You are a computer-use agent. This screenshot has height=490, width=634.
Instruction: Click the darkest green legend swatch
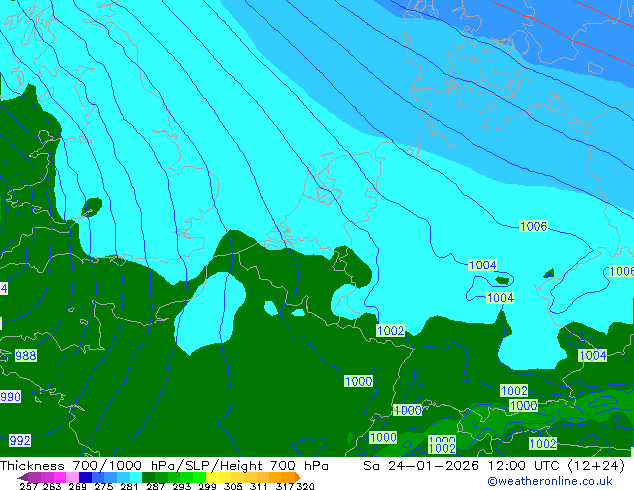pyautogui.click(x=148, y=477)
